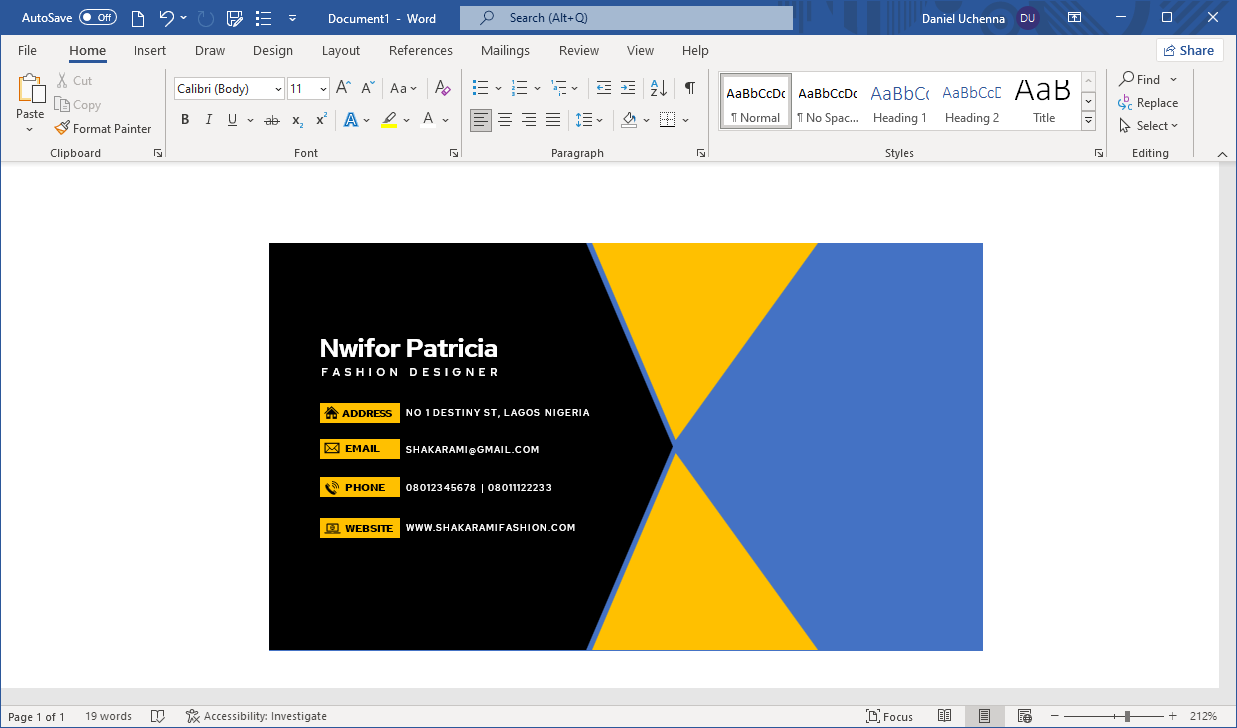The height and width of the screenshot is (728, 1237).
Task: Toggle Bold formatting
Action: [185, 120]
